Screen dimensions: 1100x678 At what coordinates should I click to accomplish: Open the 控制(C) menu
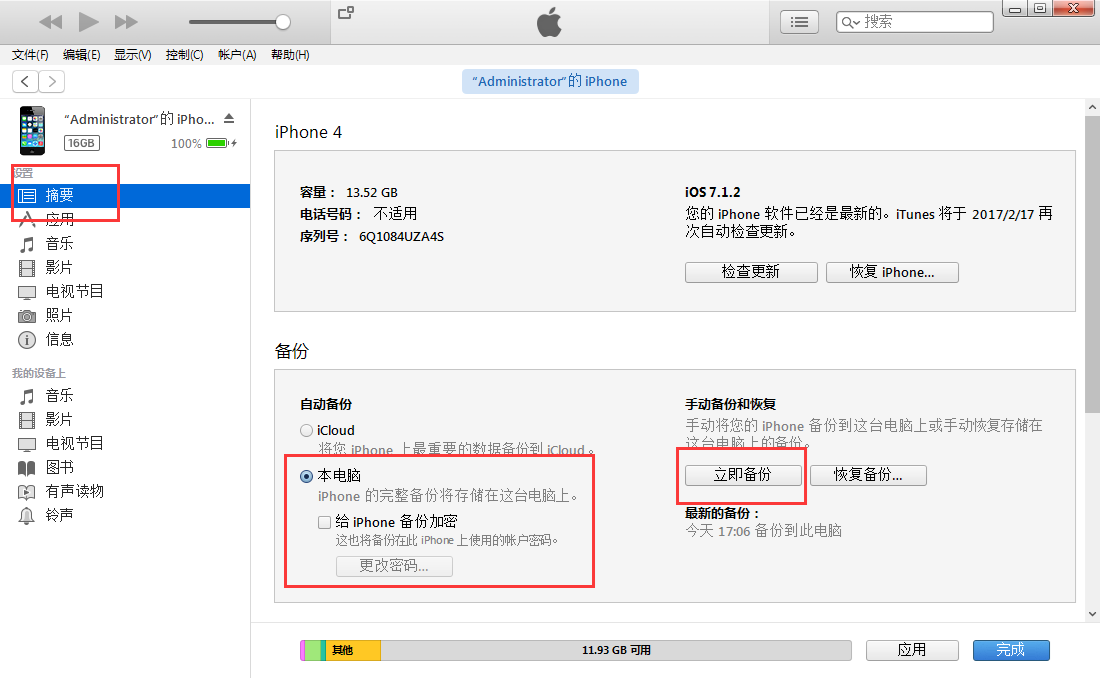(x=185, y=55)
